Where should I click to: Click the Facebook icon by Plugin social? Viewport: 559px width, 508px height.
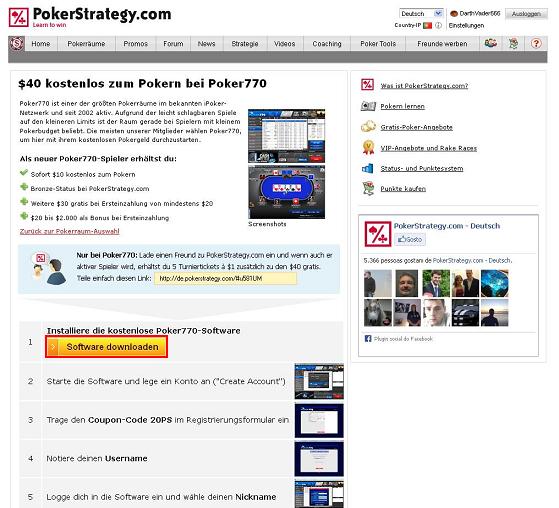368,338
